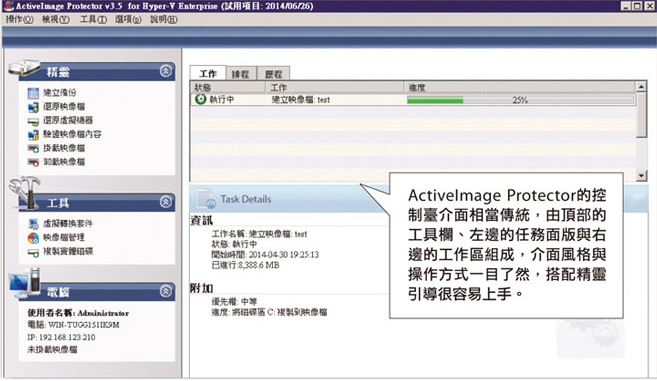Click task list scrollbar down arrow
The height and width of the screenshot is (381, 657).
[x=641, y=176]
